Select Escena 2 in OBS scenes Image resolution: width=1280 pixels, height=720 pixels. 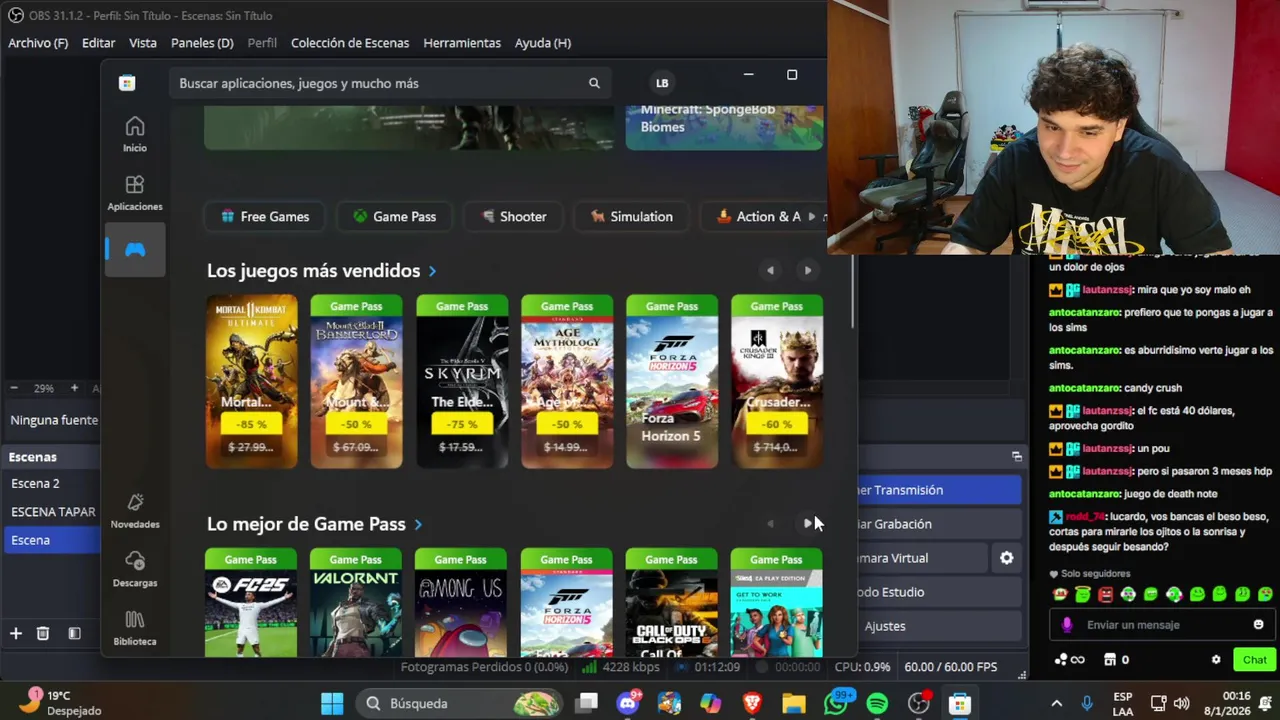coord(50,483)
